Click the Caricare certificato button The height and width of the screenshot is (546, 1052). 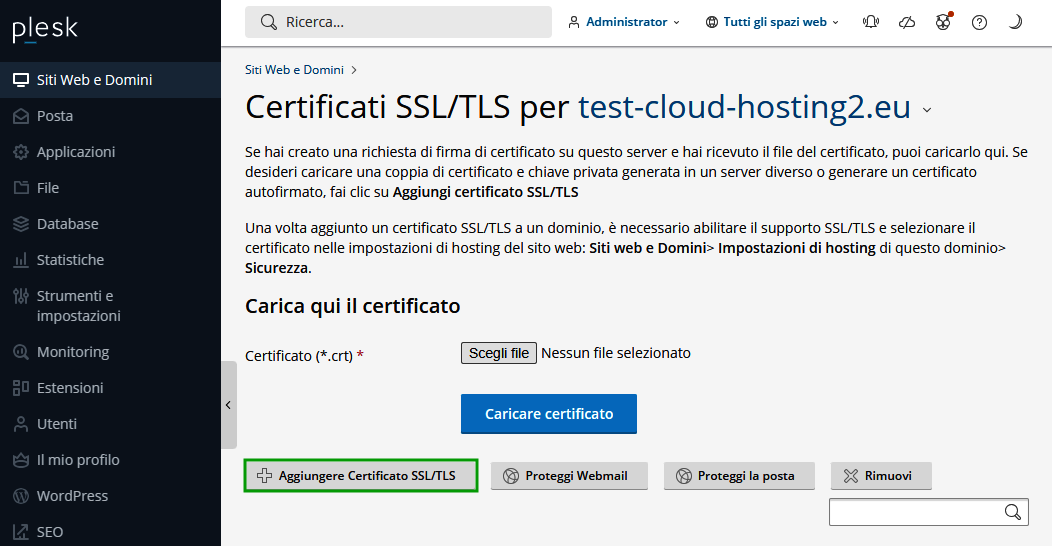[549, 414]
